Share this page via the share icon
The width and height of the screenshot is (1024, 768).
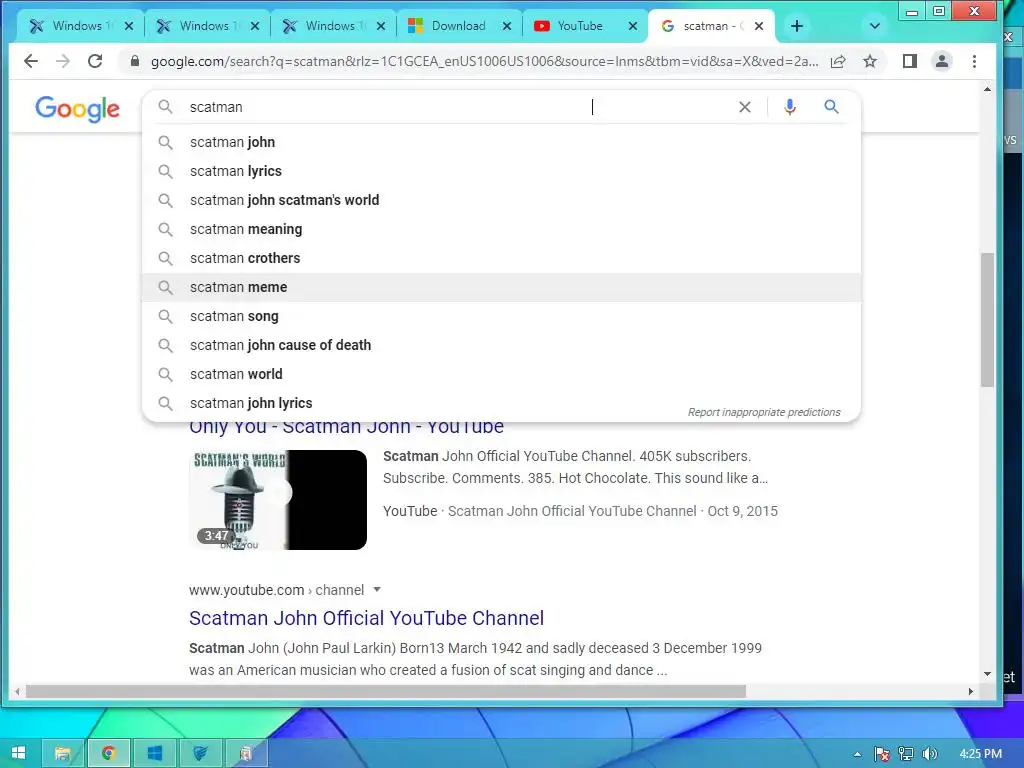(x=838, y=61)
